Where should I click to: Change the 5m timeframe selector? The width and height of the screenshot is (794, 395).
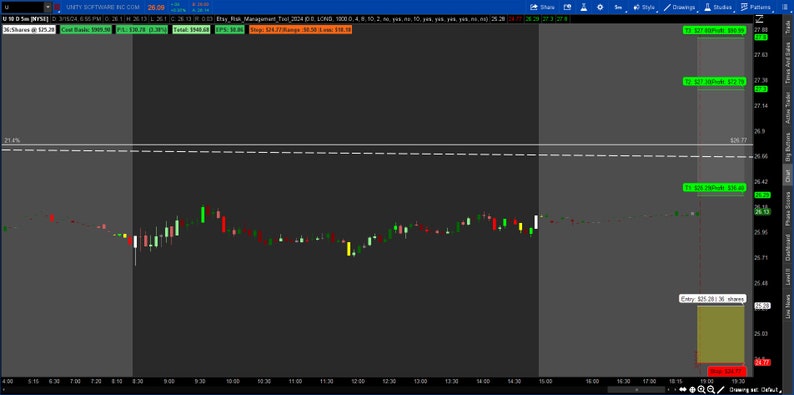(618, 7)
